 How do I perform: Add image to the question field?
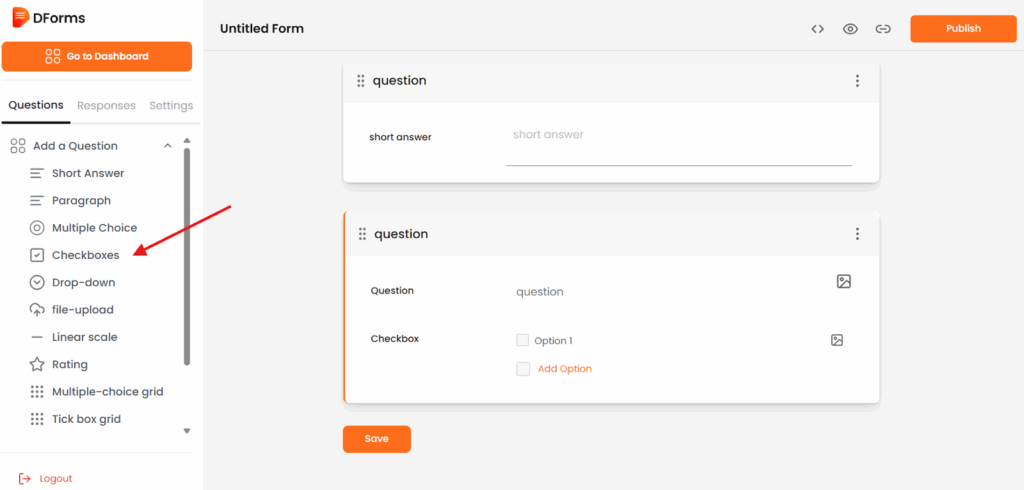tap(844, 282)
